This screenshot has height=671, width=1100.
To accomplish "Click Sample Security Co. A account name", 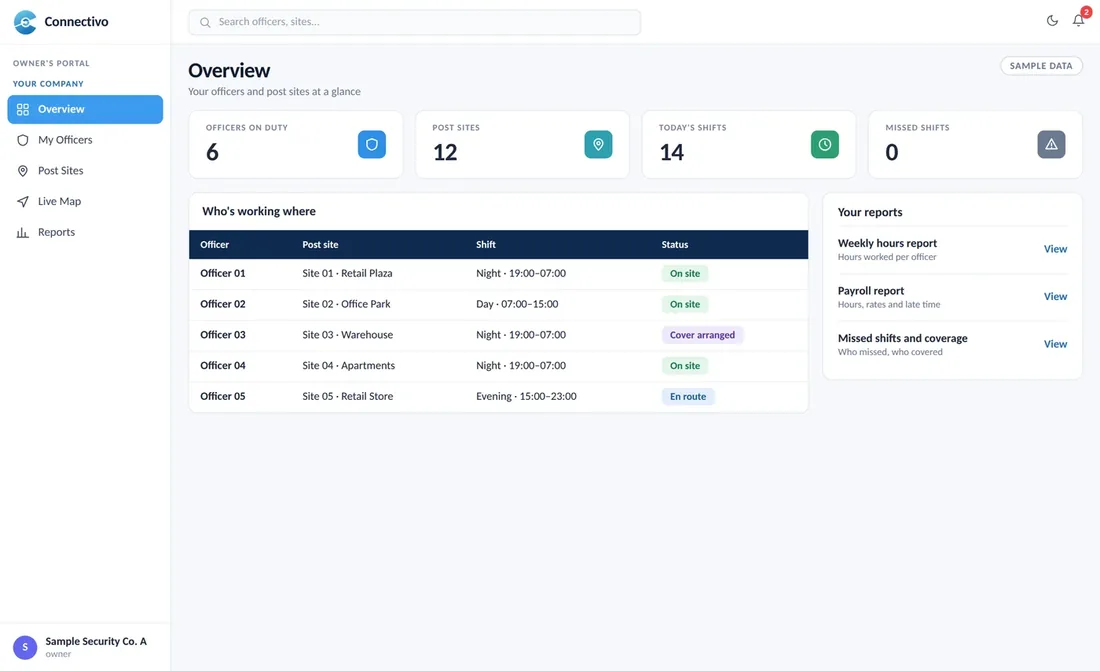I will 96,642.
